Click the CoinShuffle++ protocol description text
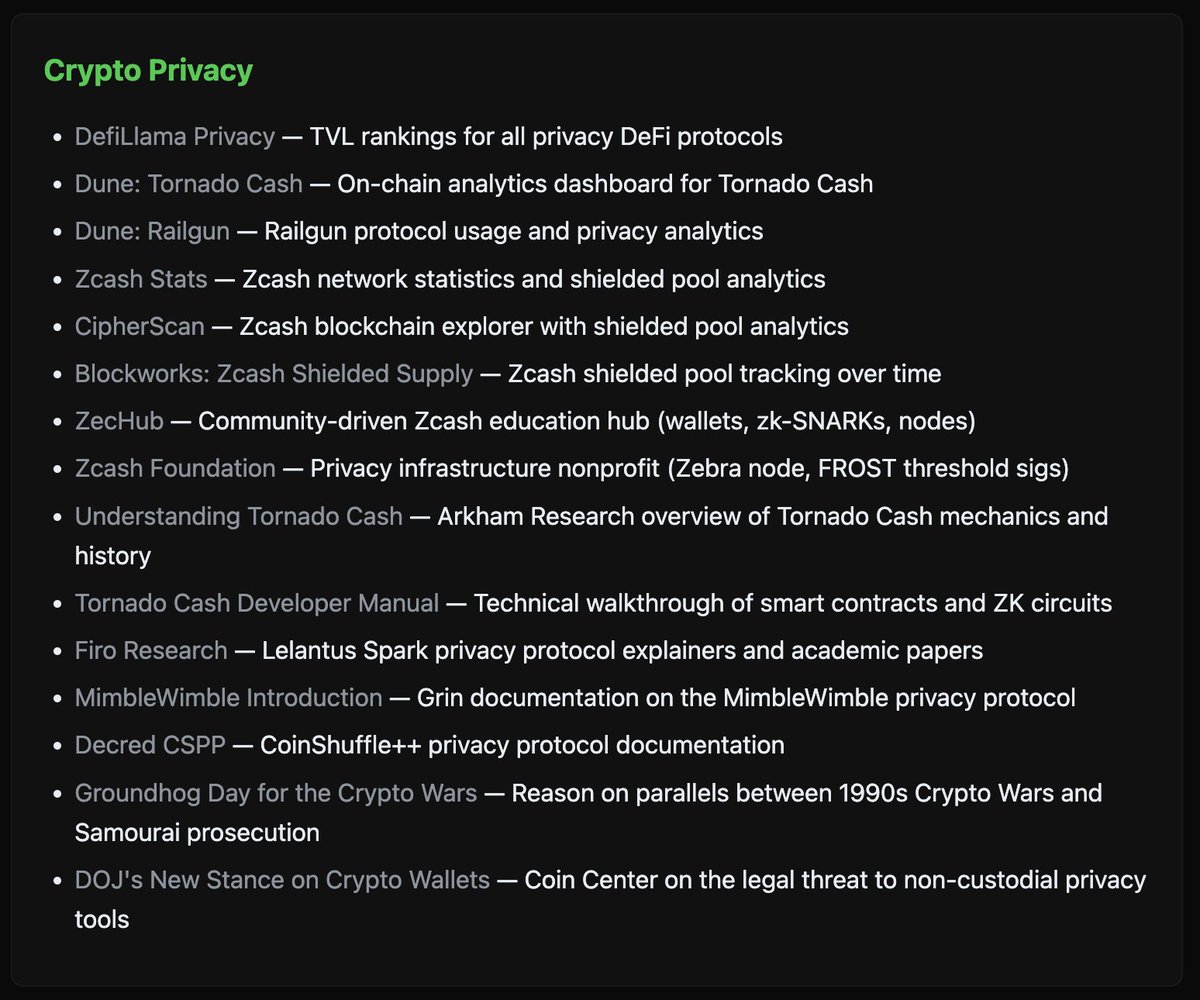 [522, 745]
